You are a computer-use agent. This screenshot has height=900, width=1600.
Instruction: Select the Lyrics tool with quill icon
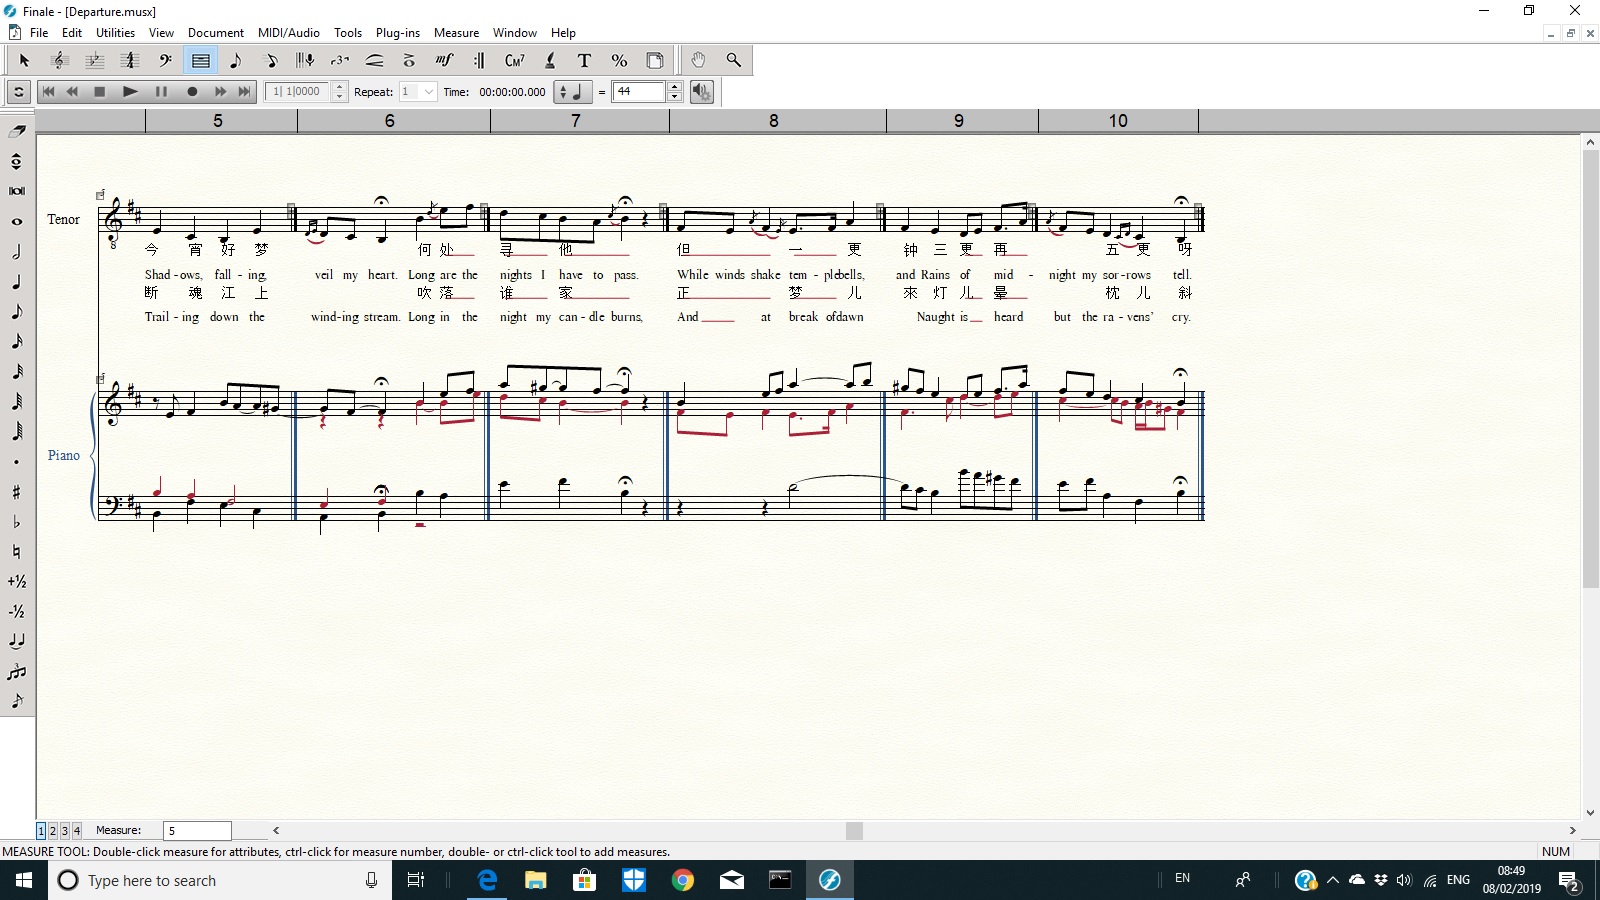(x=549, y=61)
